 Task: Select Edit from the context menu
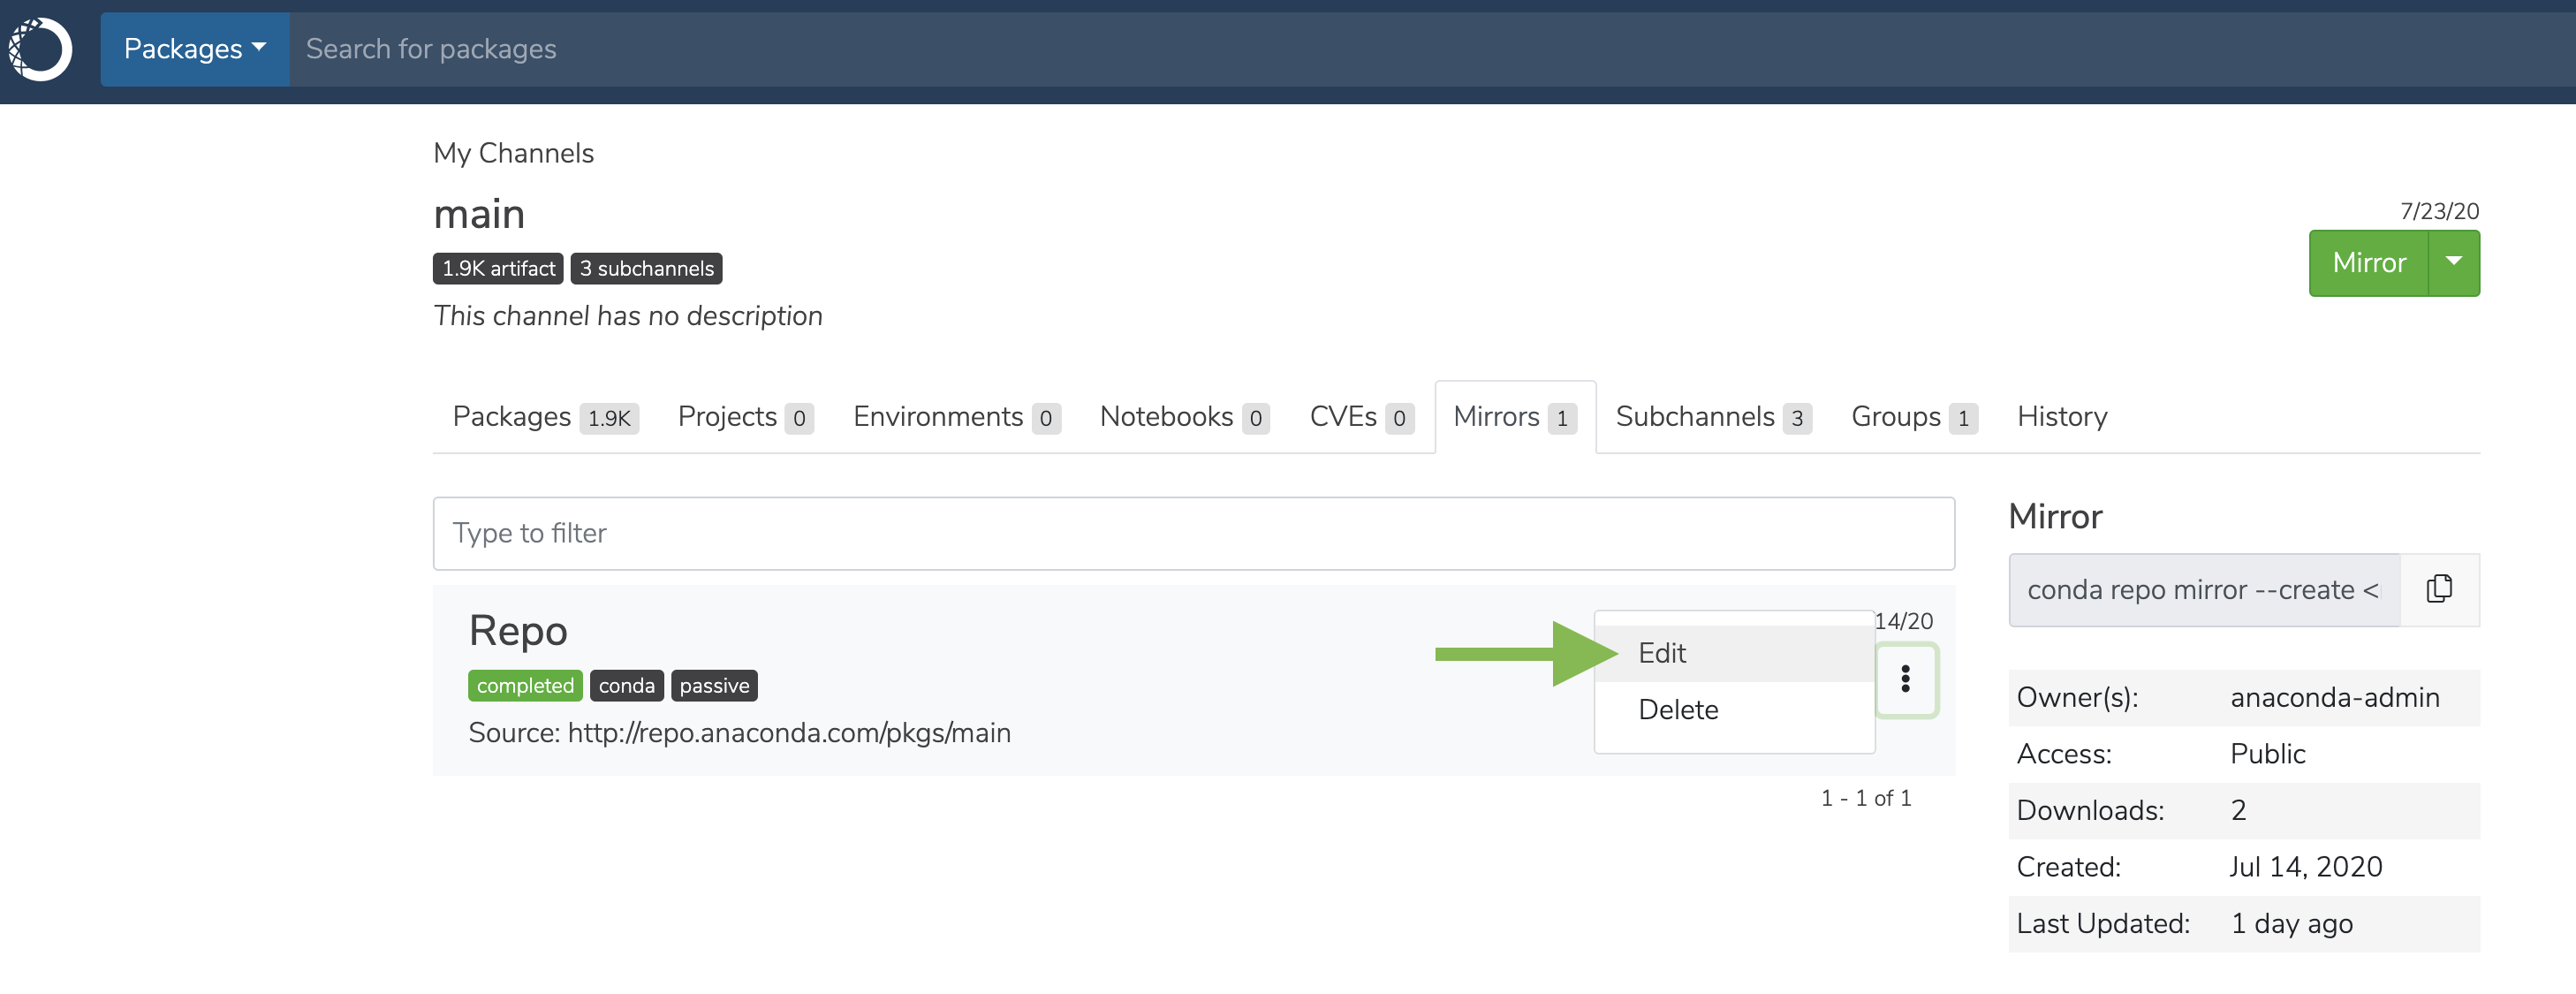tap(1666, 652)
